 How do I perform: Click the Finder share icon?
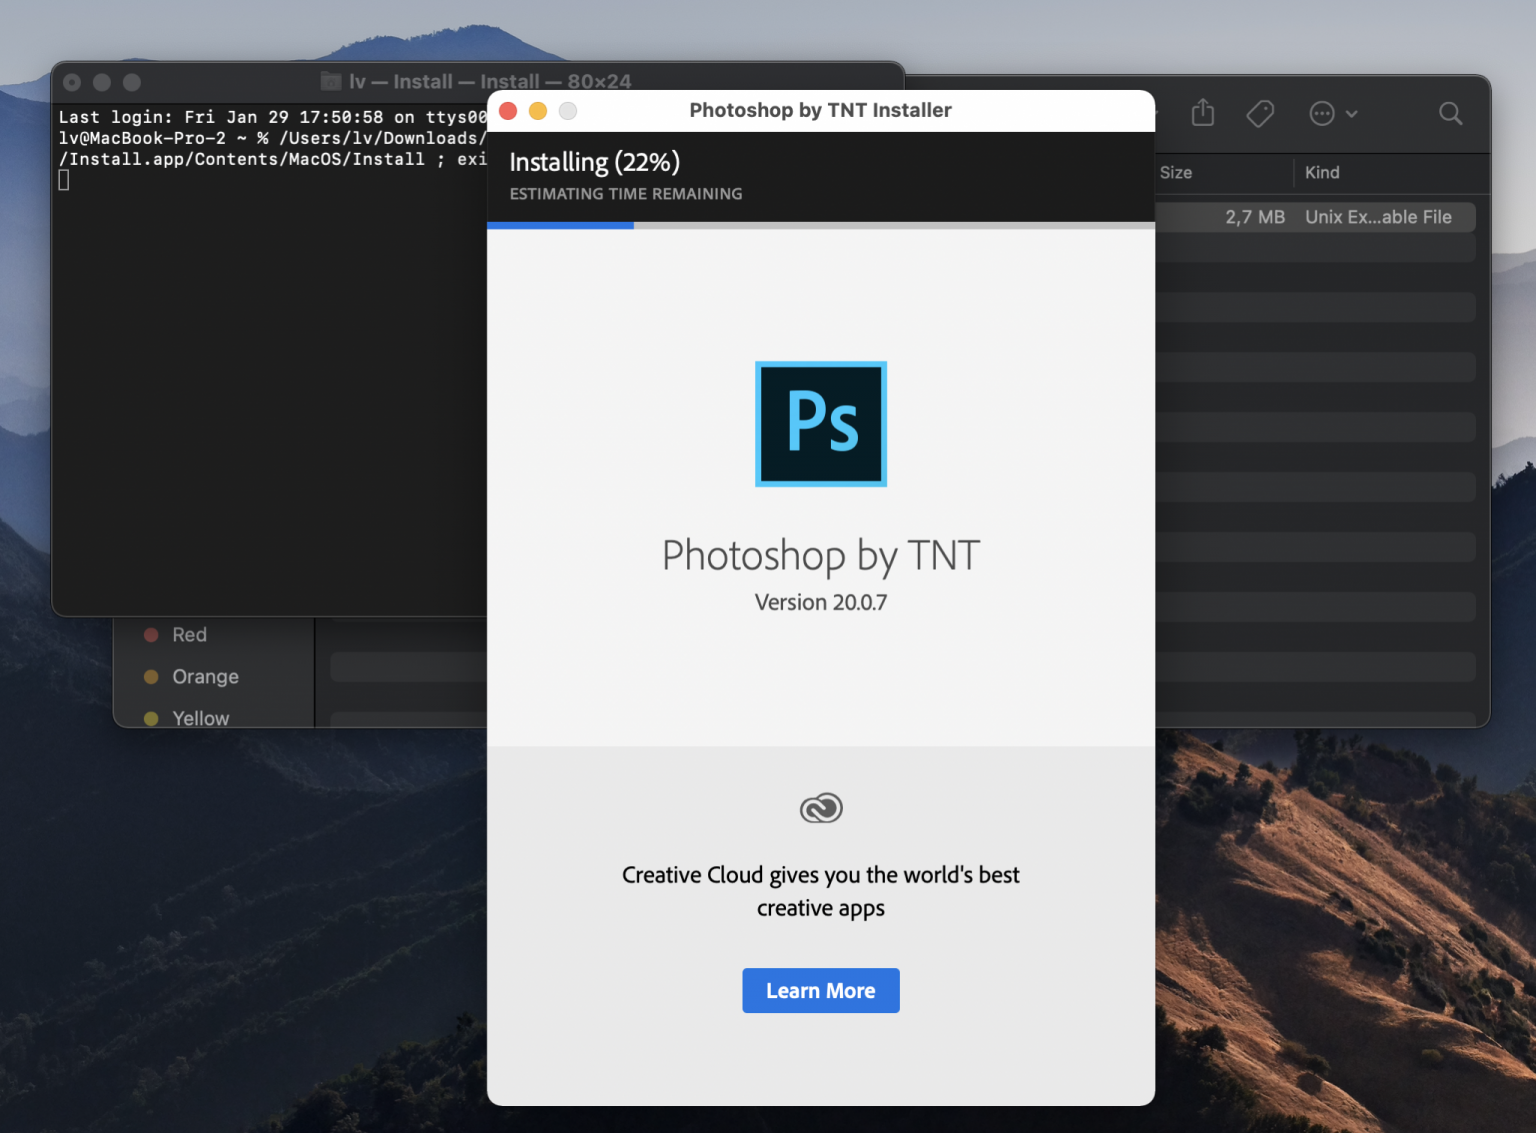(1203, 113)
